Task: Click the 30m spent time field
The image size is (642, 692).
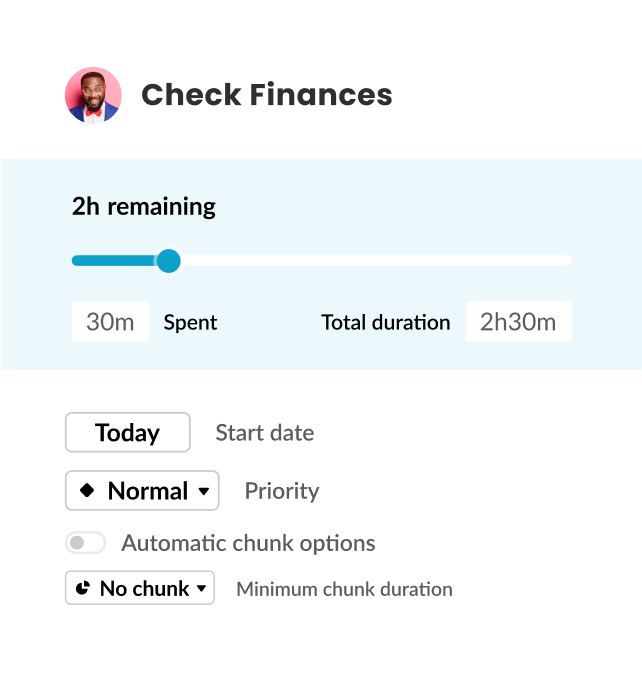Action: tap(110, 322)
